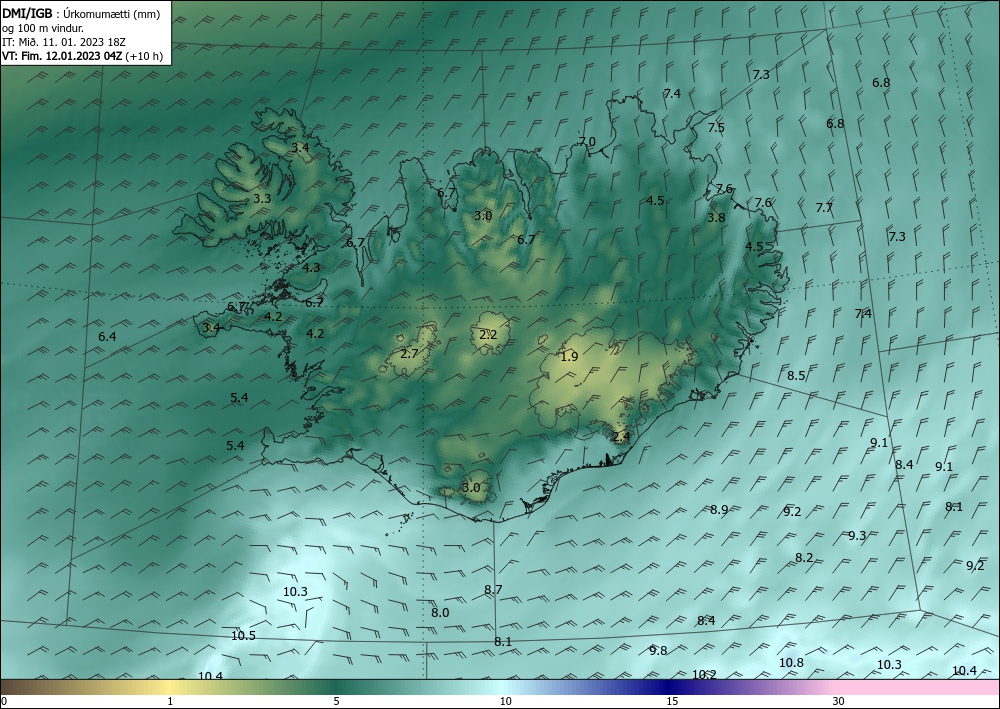Click the 3.8 value in the east highlands

(x=716, y=217)
